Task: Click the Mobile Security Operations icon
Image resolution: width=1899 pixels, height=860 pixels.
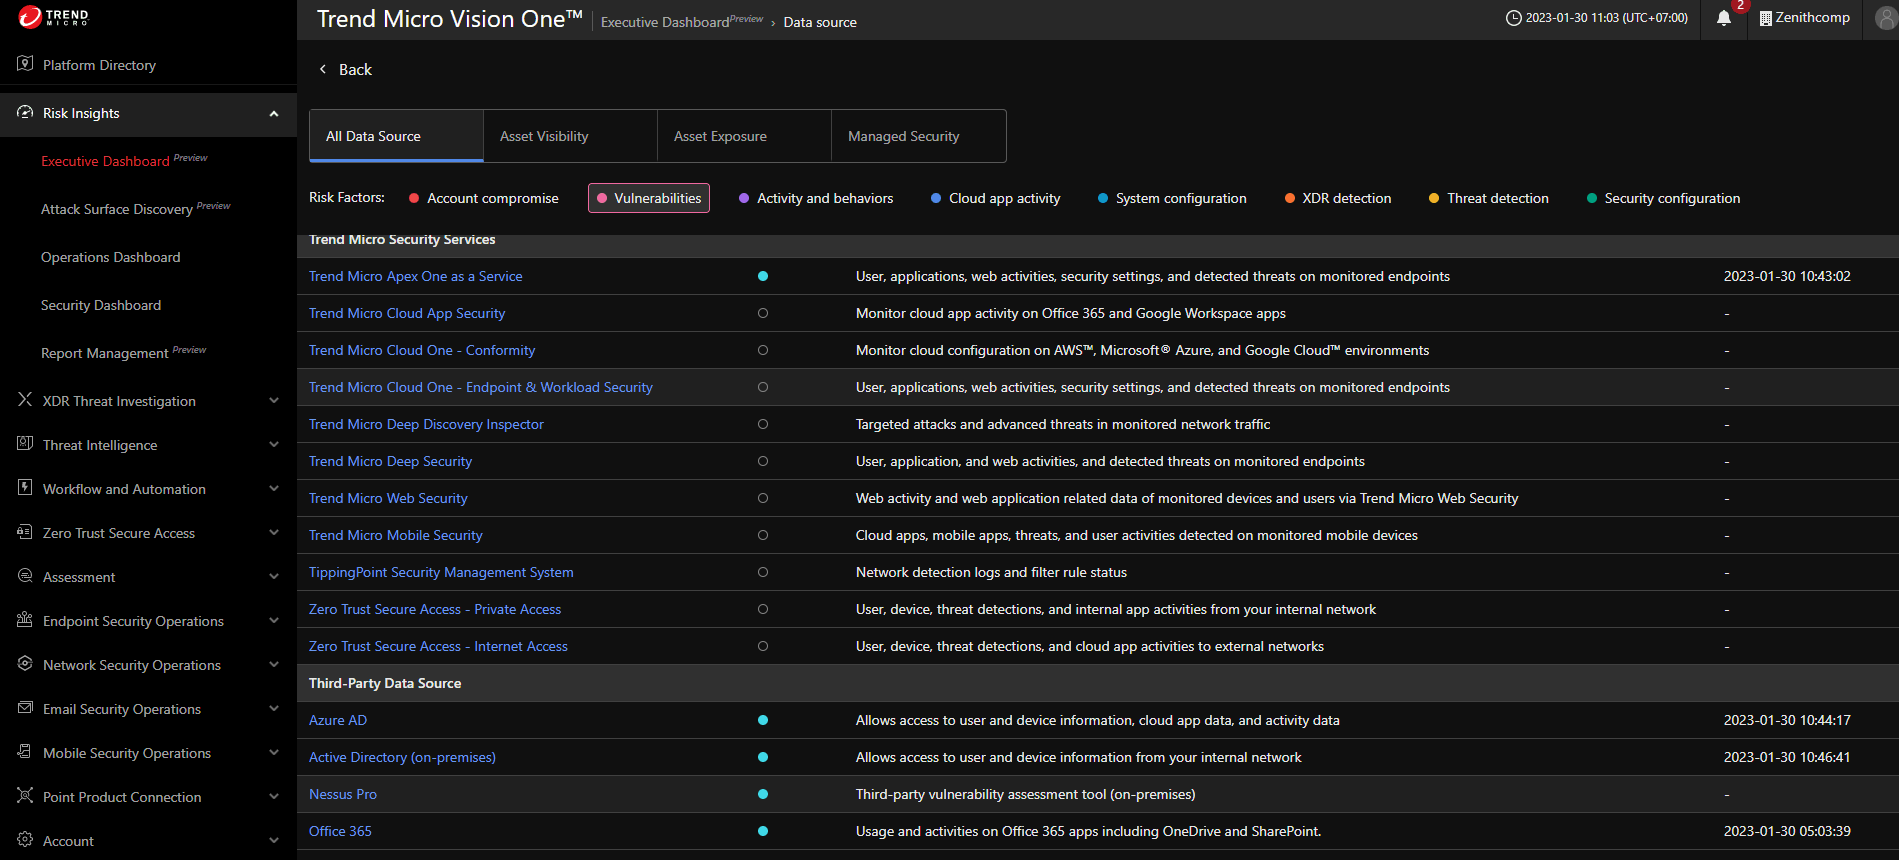Action: click(x=25, y=752)
